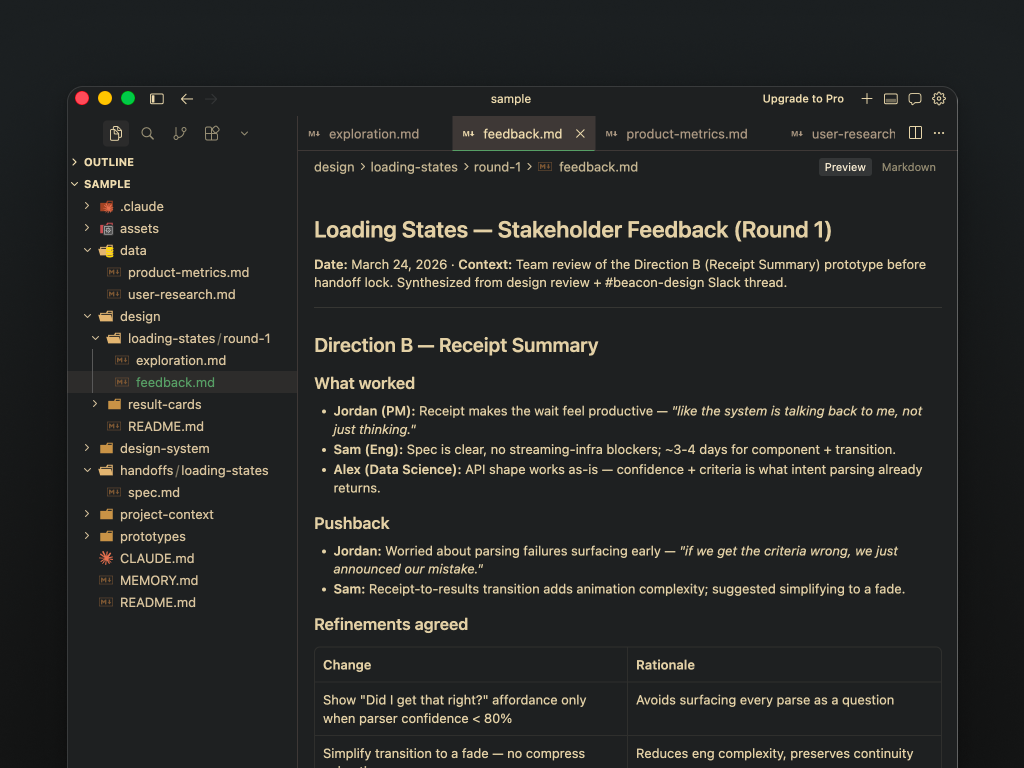
Task: Open the Extensions blocks icon
Action: [x=212, y=133]
